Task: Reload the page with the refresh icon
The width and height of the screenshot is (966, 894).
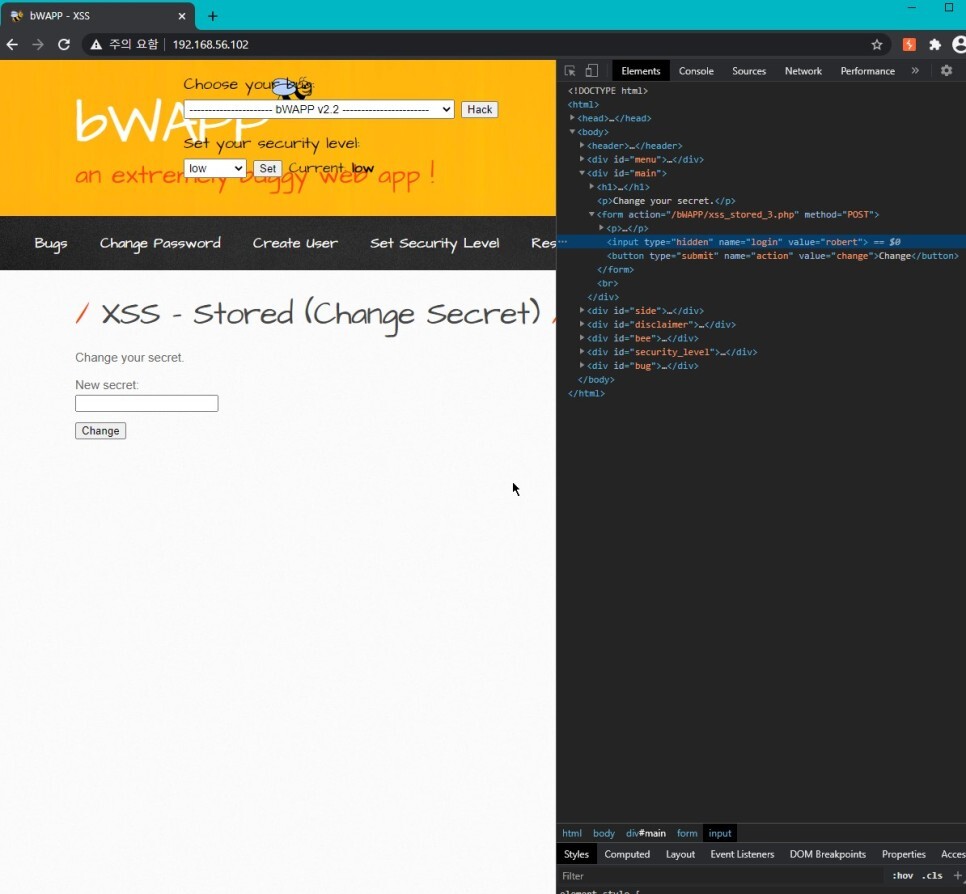Action: click(63, 44)
